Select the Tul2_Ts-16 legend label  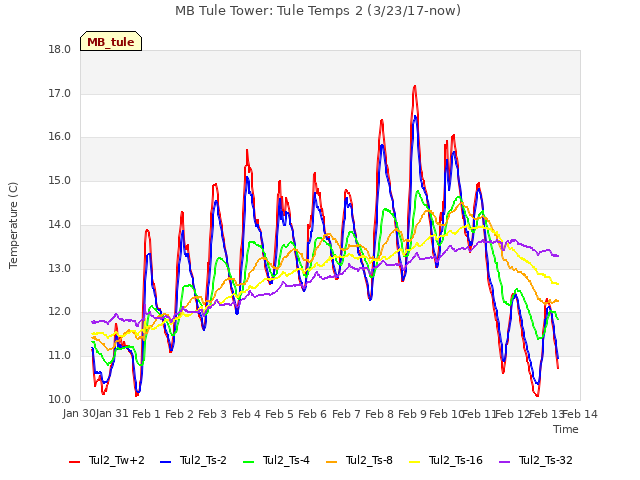pos(456,460)
